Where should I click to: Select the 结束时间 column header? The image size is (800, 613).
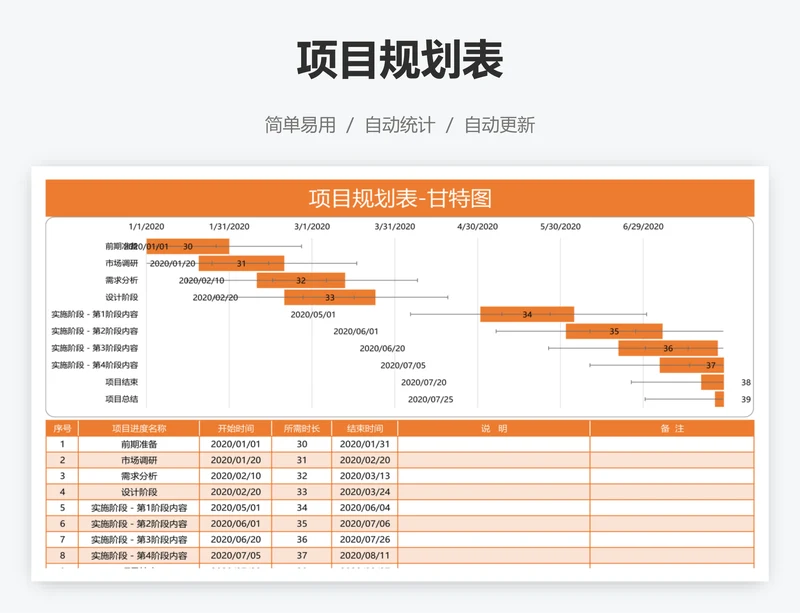pyautogui.click(x=365, y=428)
